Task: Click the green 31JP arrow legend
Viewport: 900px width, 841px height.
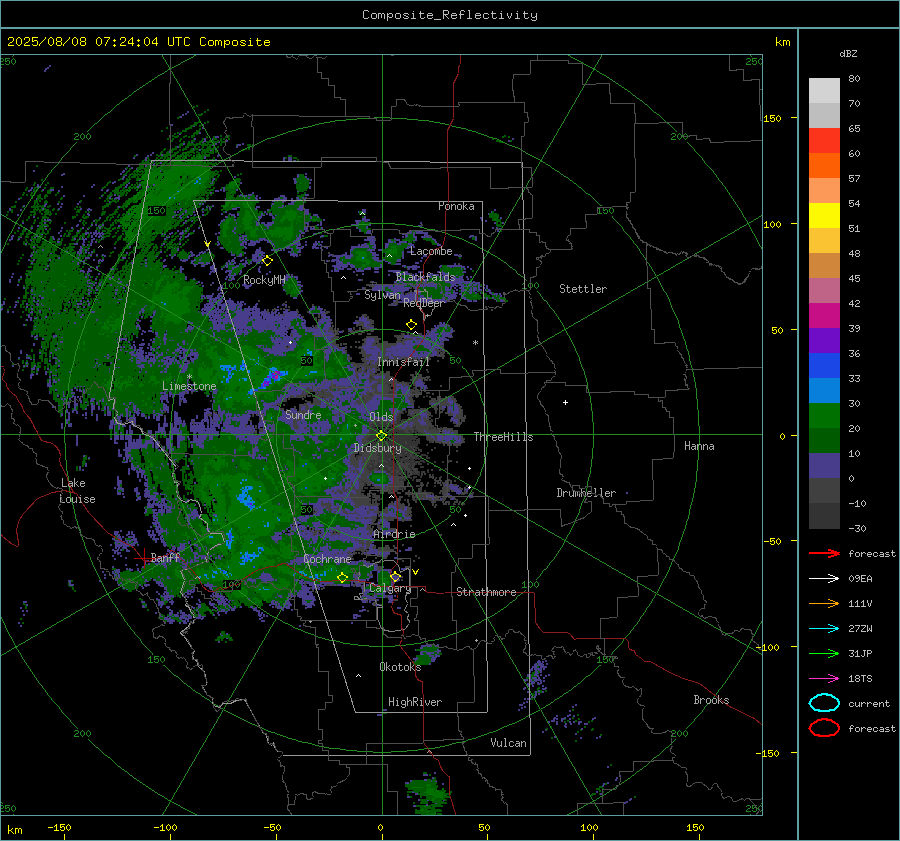Action: [824, 653]
